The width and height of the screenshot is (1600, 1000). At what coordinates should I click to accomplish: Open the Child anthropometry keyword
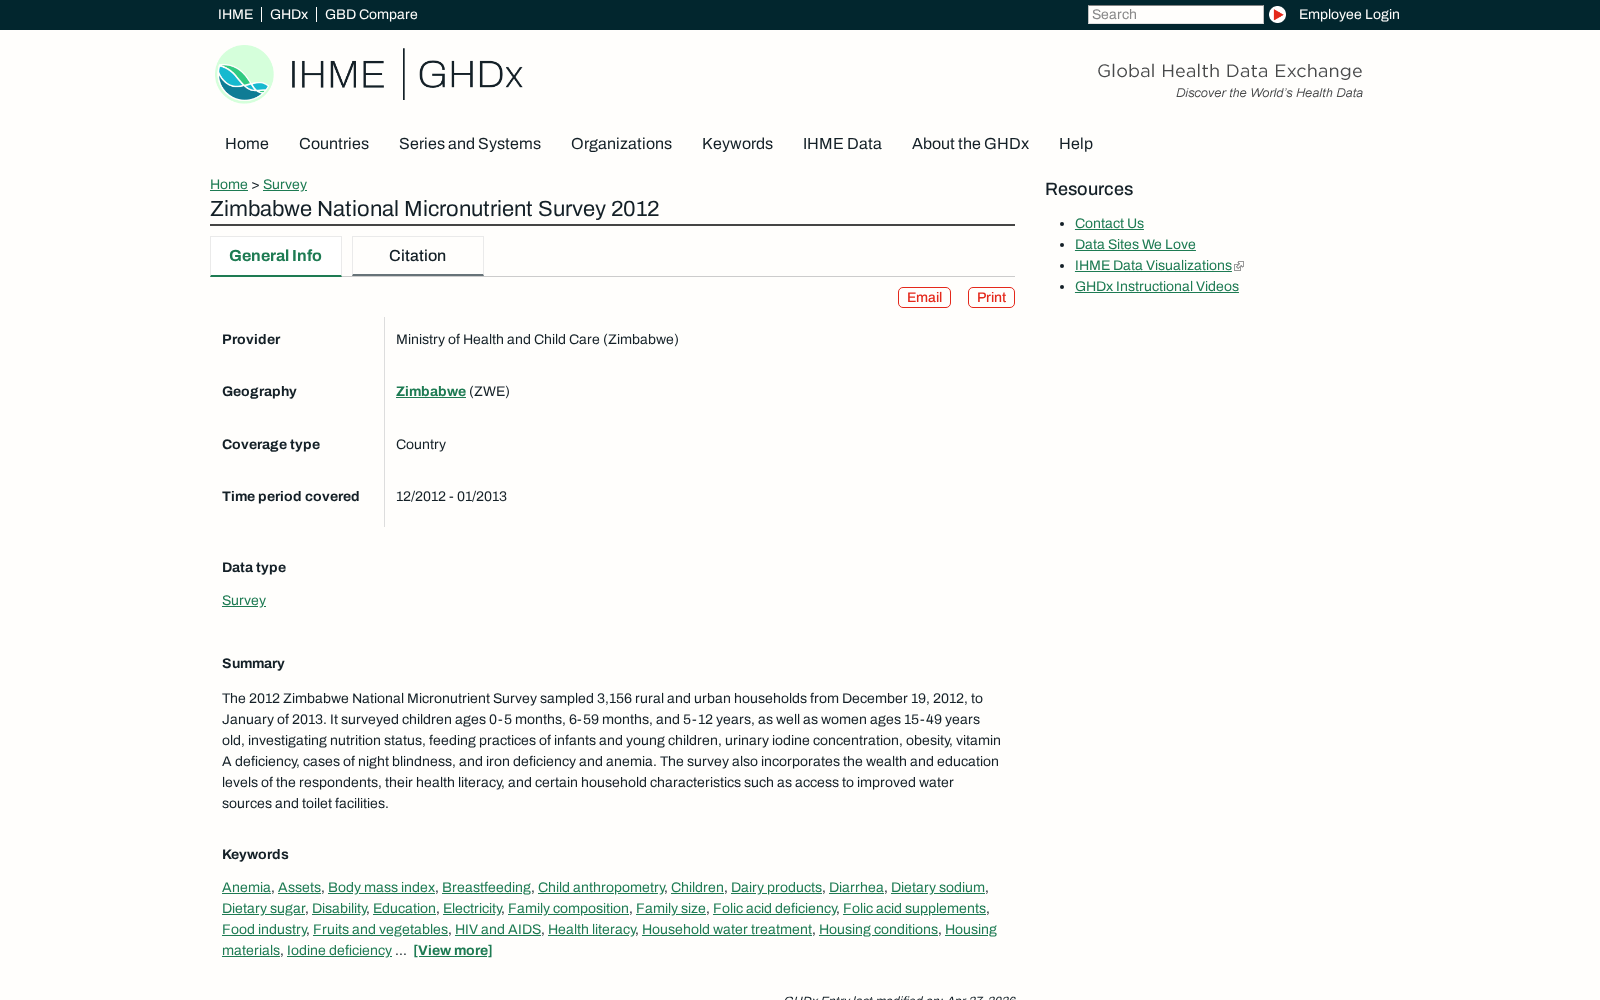coord(601,888)
